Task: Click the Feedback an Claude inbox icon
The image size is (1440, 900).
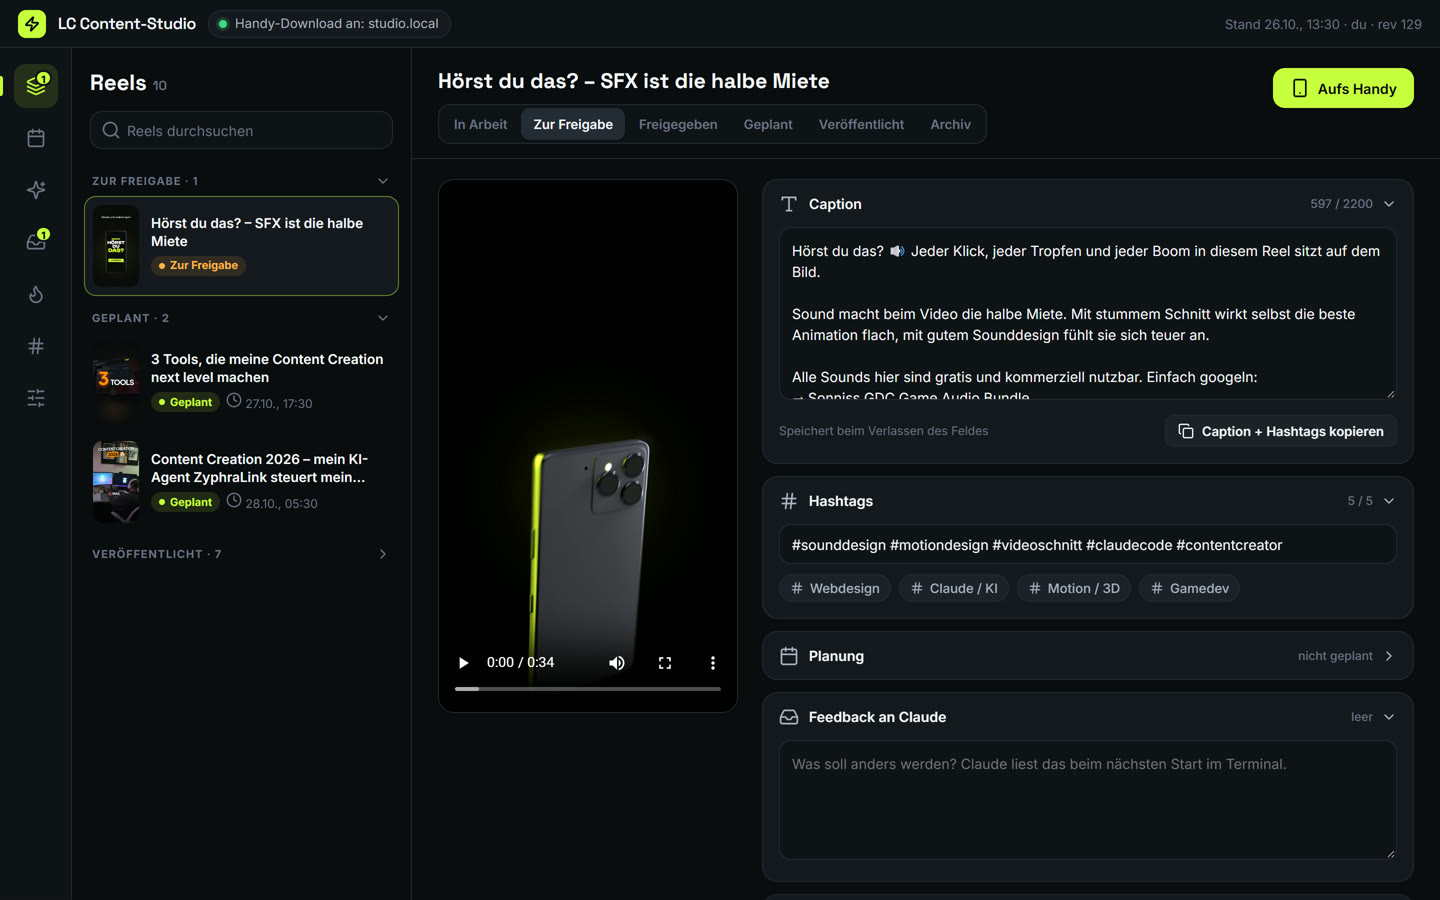Action: [789, 717]
